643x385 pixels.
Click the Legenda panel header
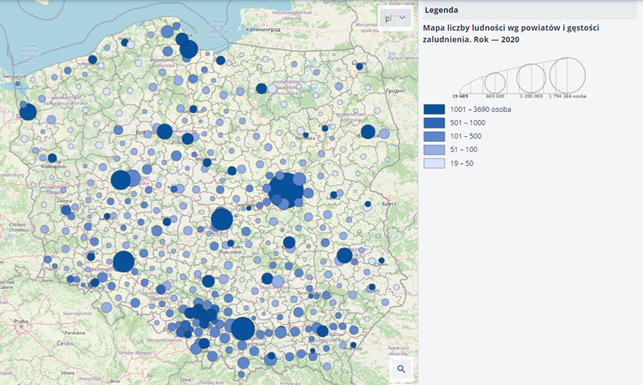click(529, 10)
